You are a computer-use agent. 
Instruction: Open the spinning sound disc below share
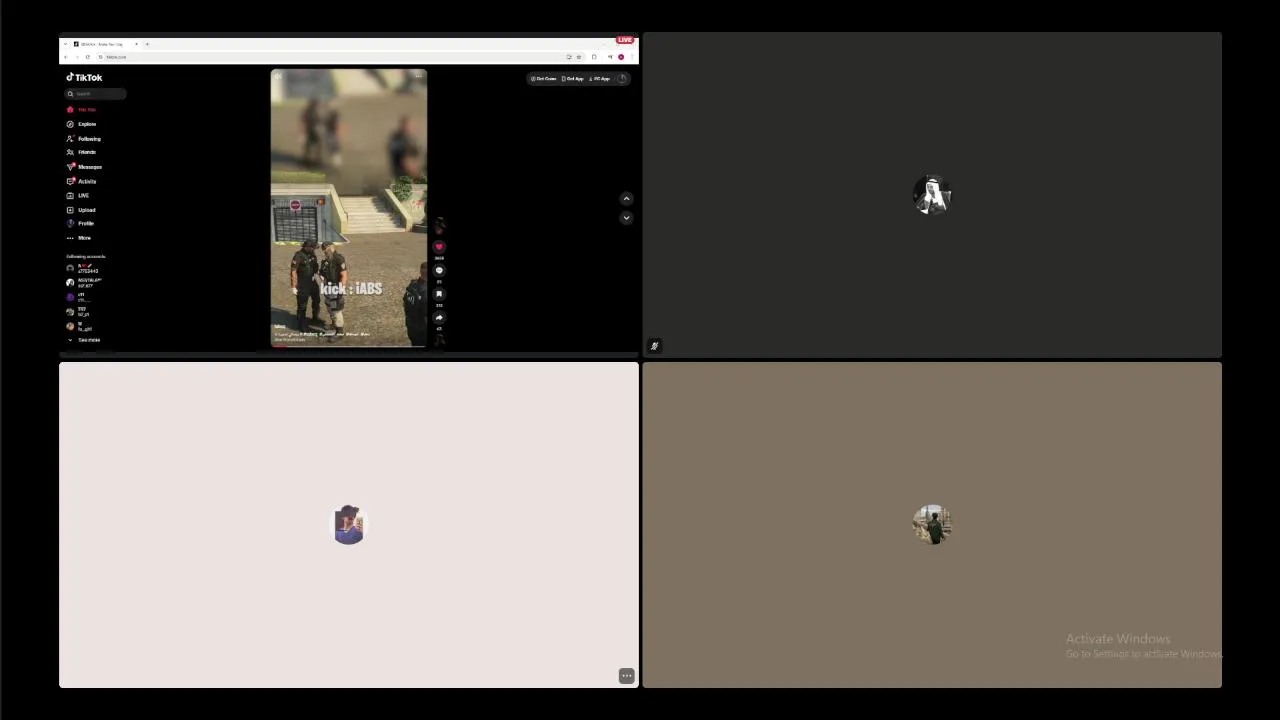click(439, 340)
